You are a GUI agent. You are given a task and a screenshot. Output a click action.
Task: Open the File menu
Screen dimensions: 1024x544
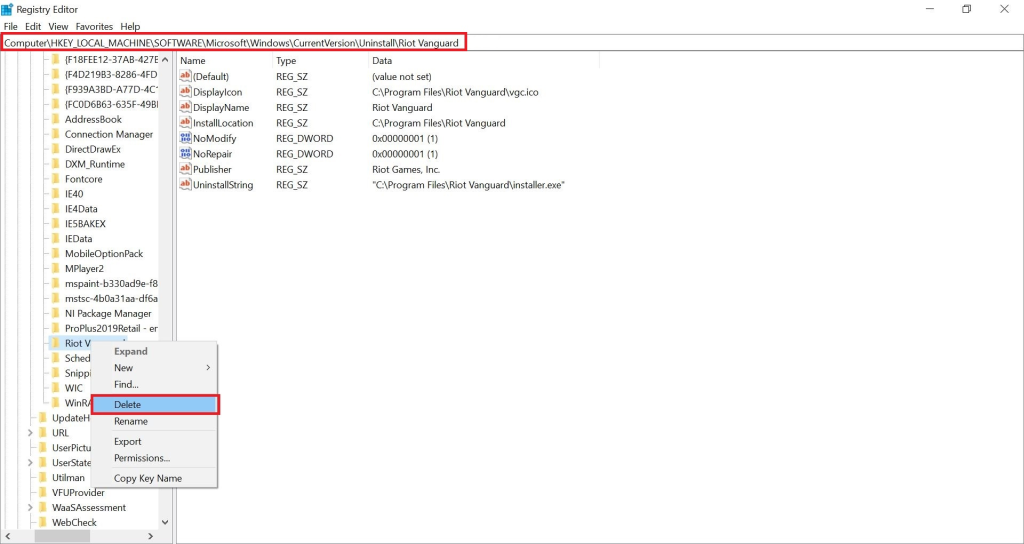click(10, 27)
